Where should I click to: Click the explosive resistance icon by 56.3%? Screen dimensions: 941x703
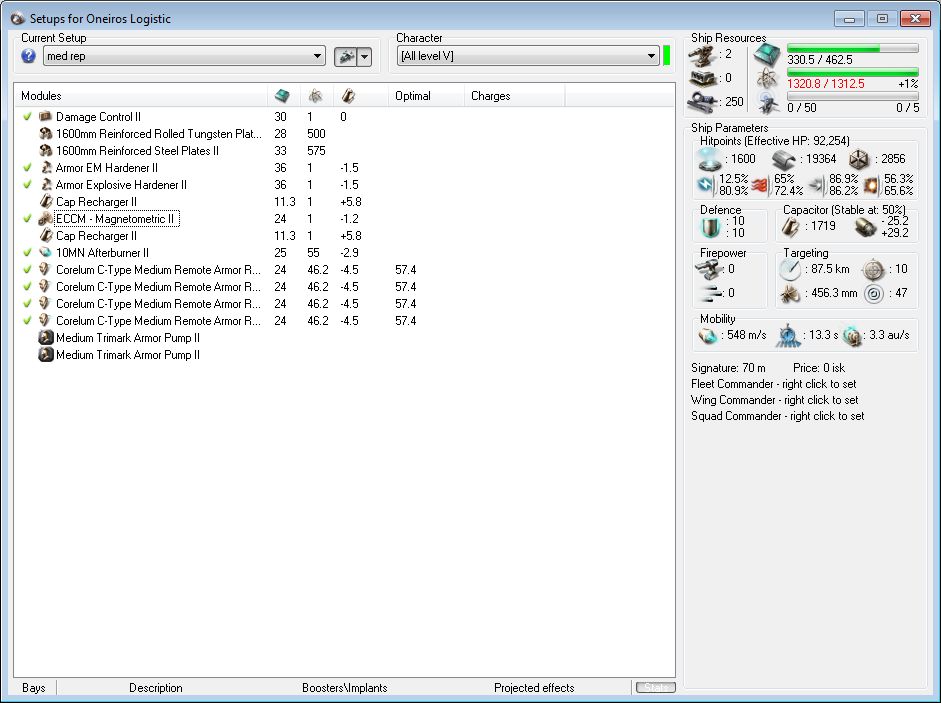point(871,186)
